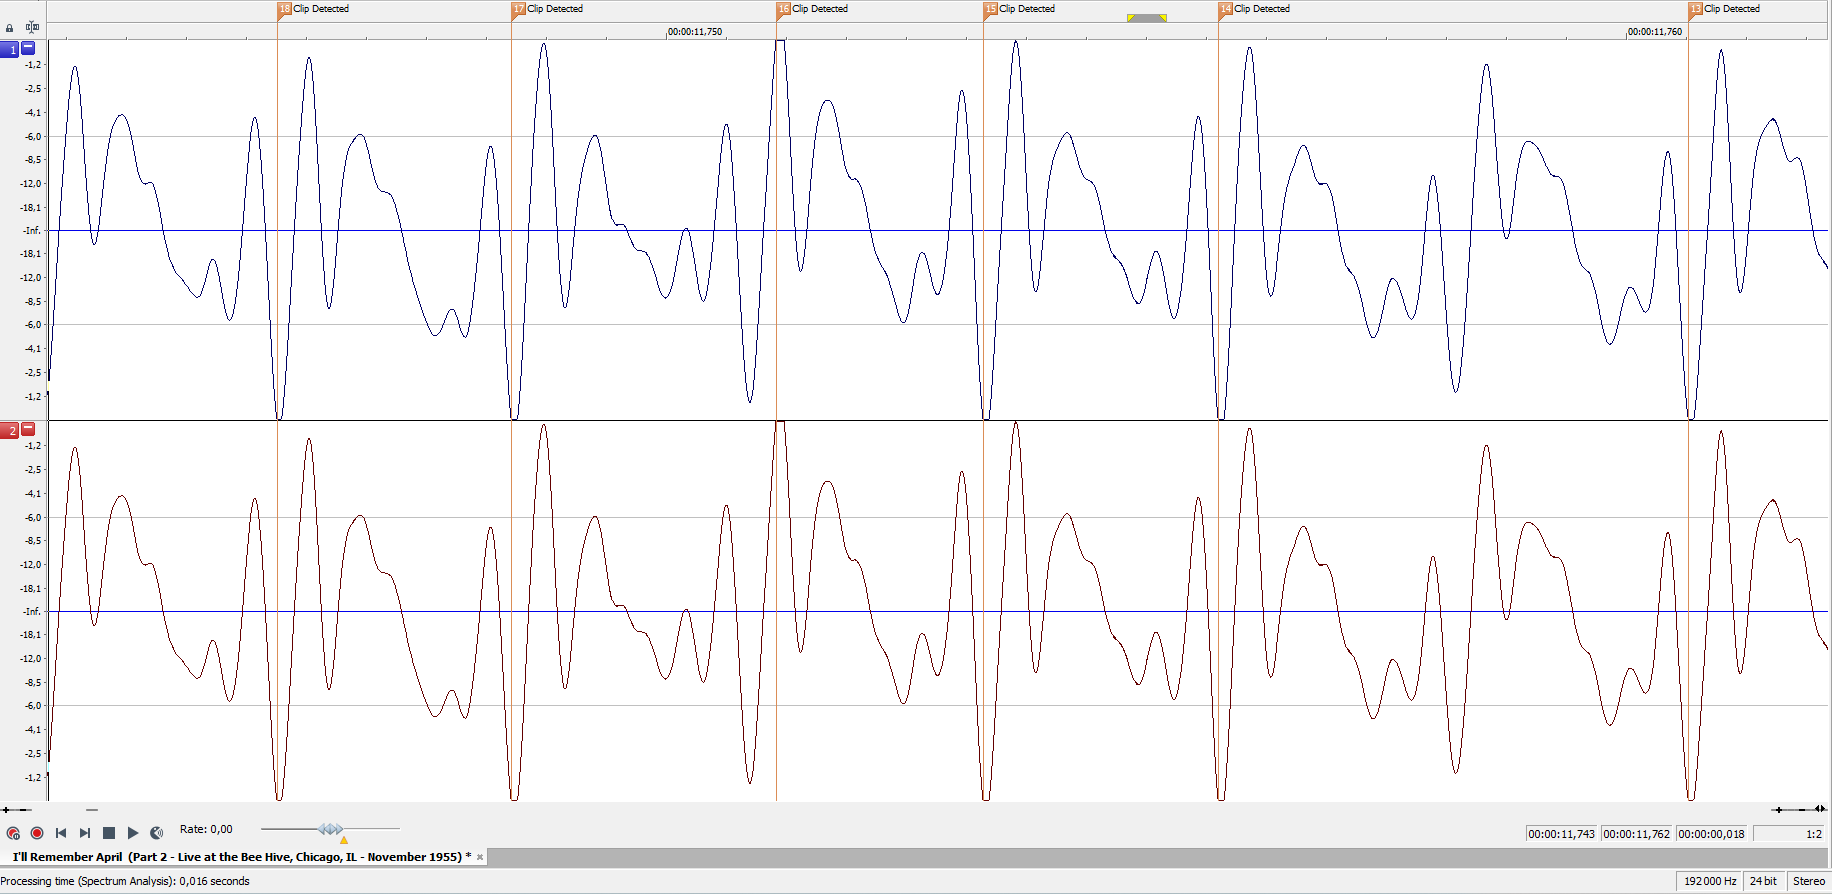Click the edit cursor tool icon
Image resolution: width=1832 pixels, height=894 pixels.
pos(33,28)
